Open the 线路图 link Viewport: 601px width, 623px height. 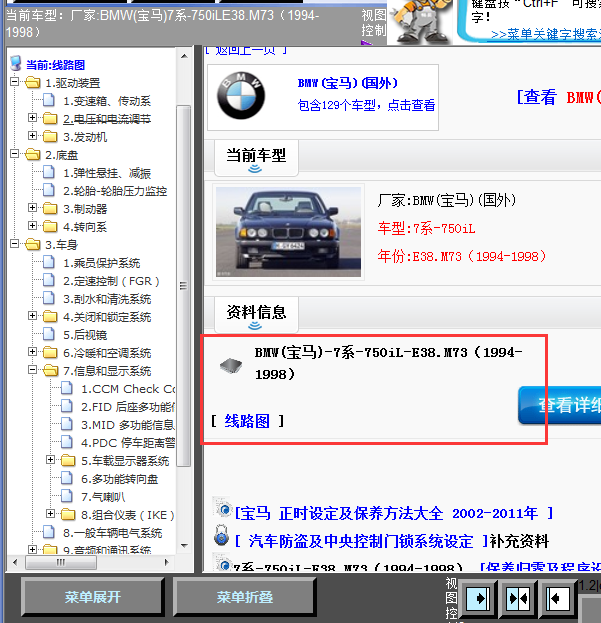point(247,421)
